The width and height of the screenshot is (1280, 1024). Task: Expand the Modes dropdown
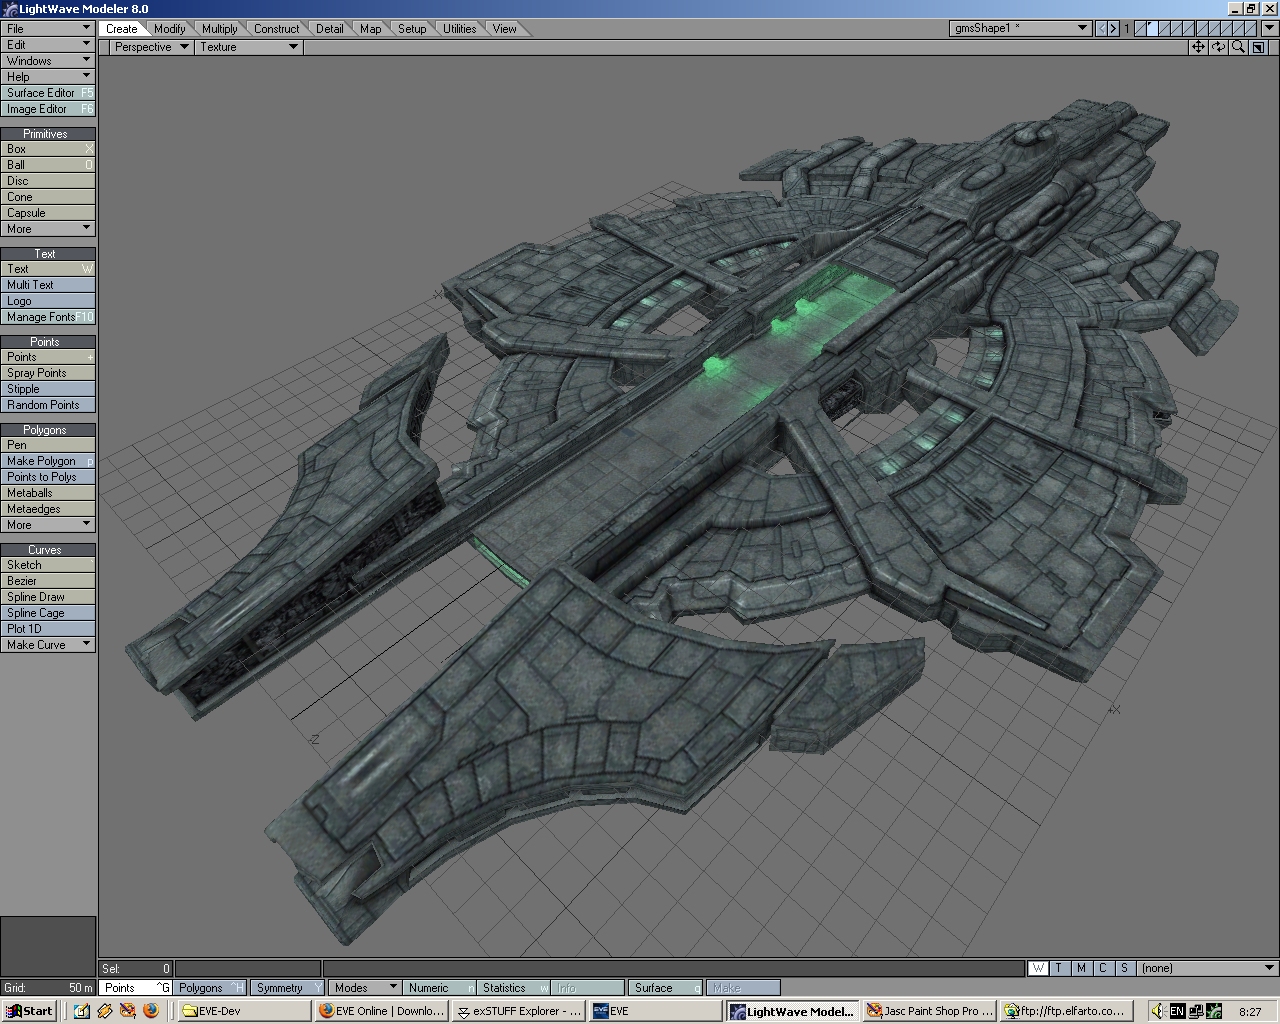click(x=365, y=988)
